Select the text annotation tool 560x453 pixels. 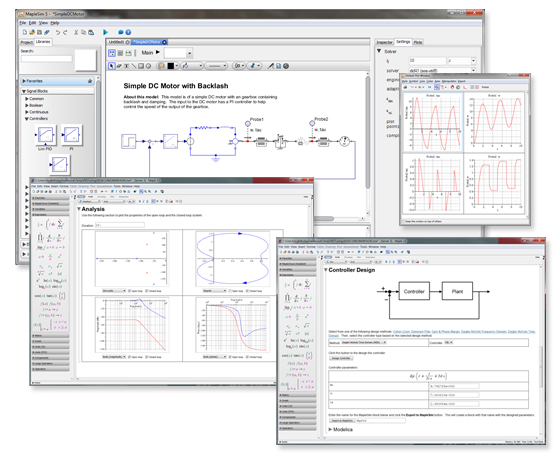126,66
